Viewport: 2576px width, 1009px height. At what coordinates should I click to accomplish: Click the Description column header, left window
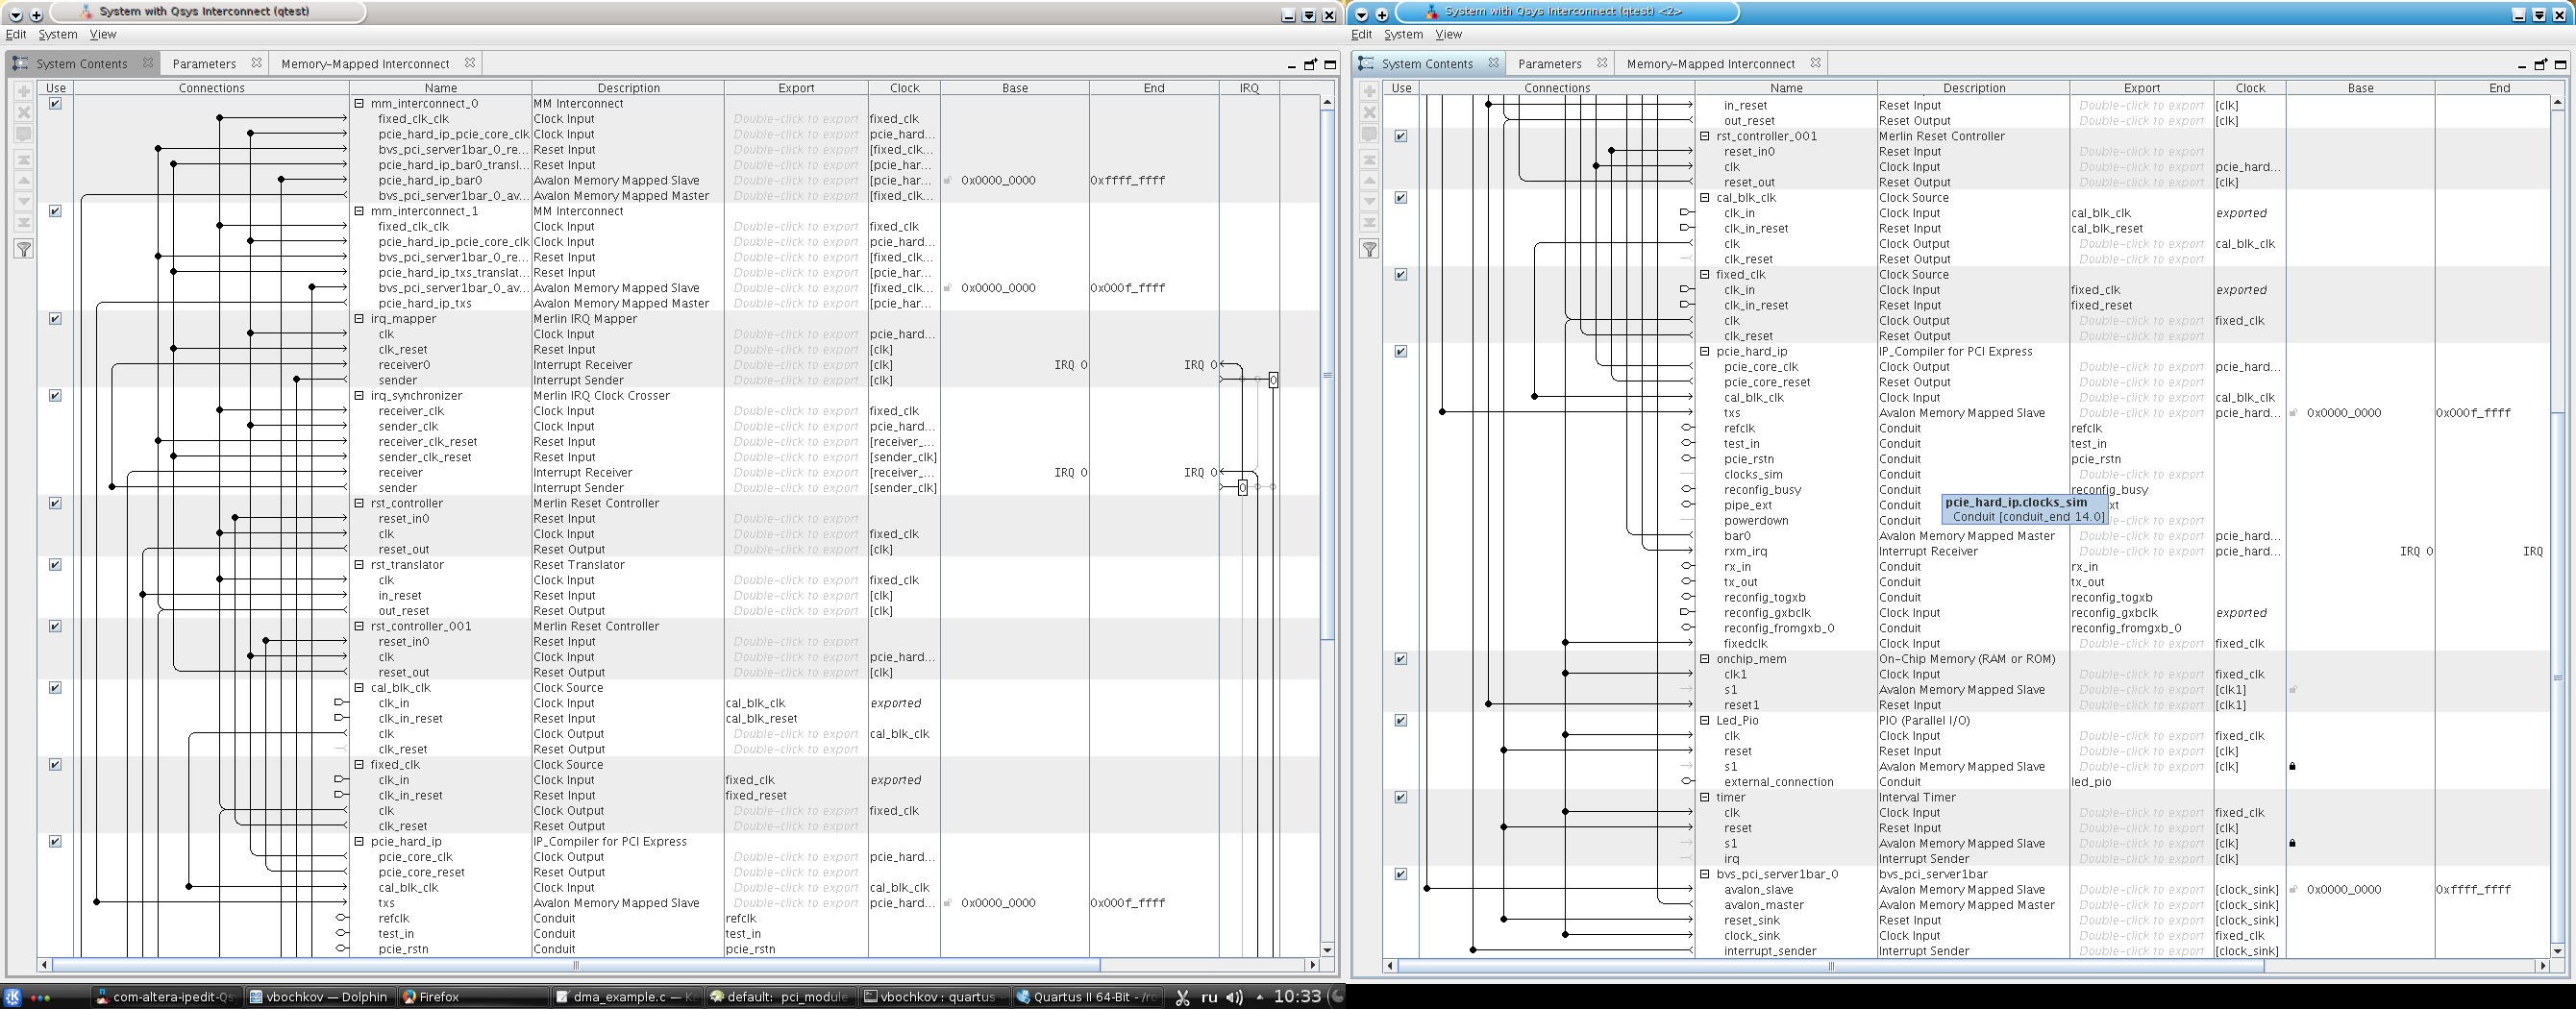(x=628, y=88)
